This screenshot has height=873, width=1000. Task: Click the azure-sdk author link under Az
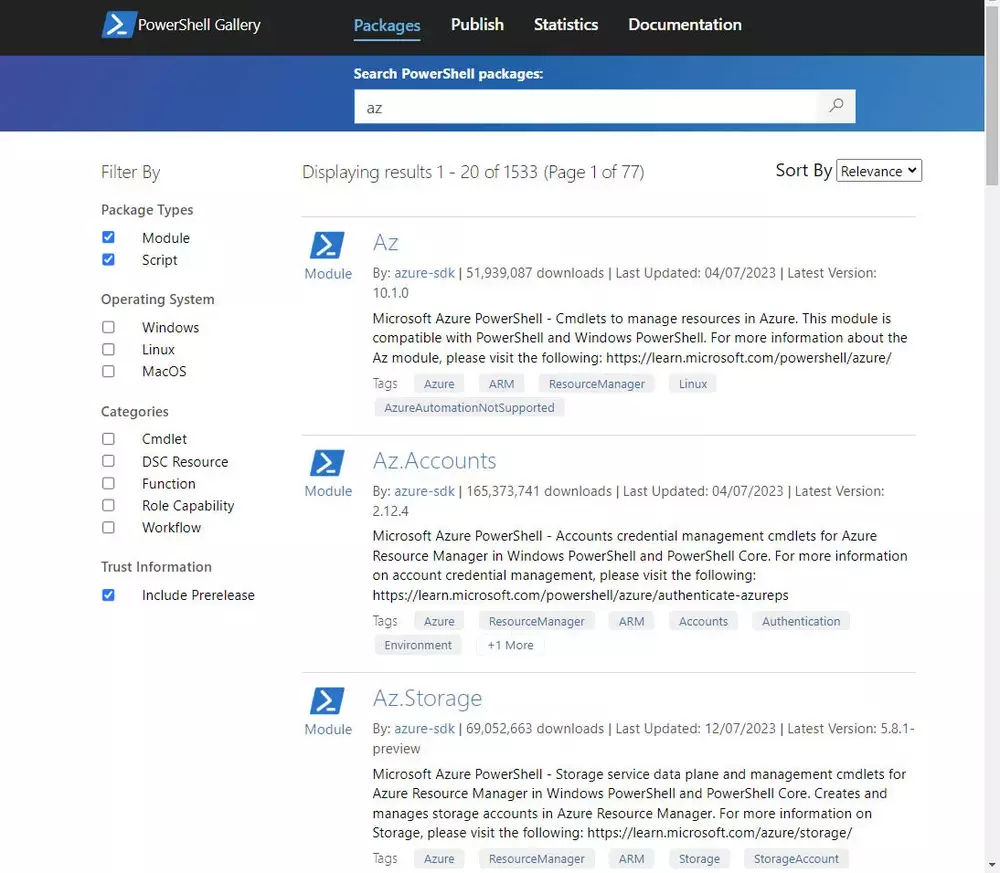(426, 273)
